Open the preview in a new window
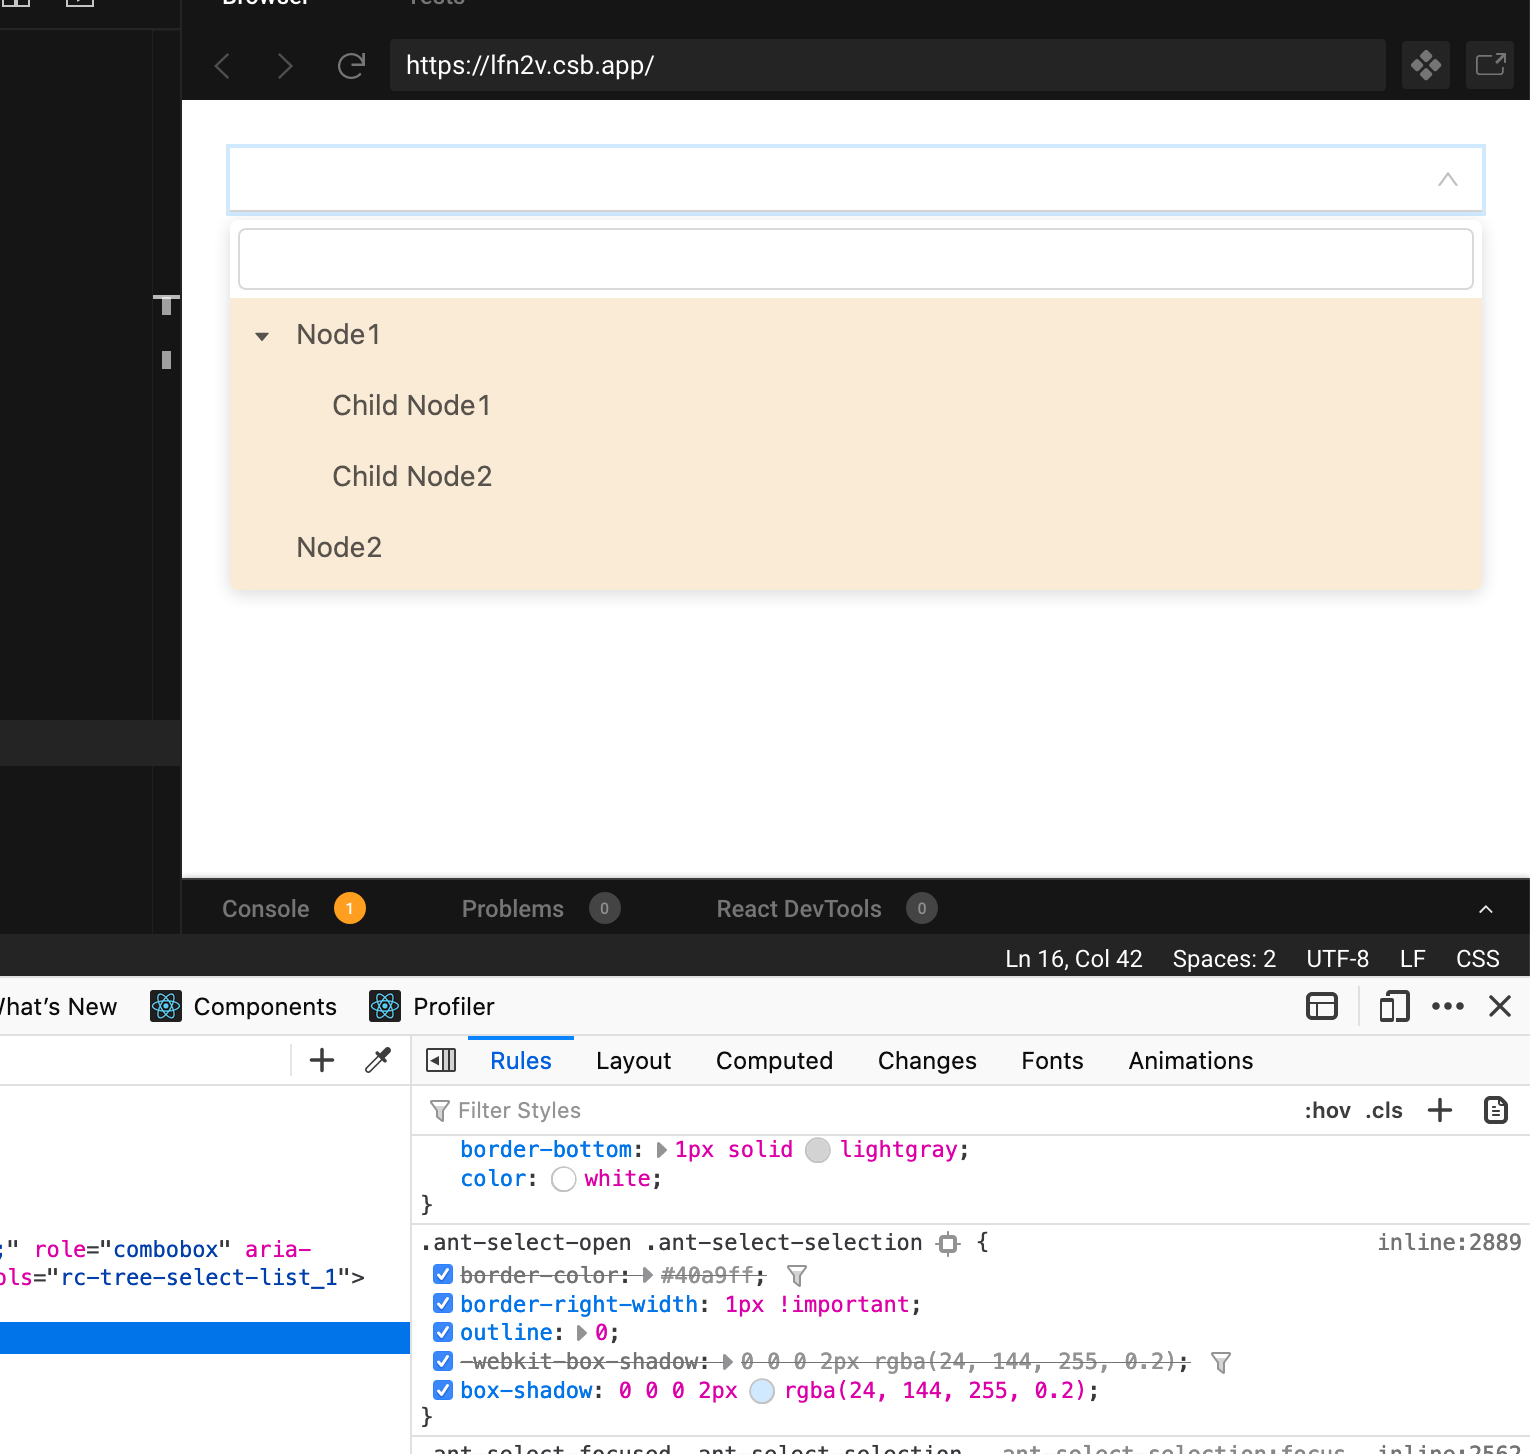Viewport: 1530px width, 1454px height. point(1490,64)
